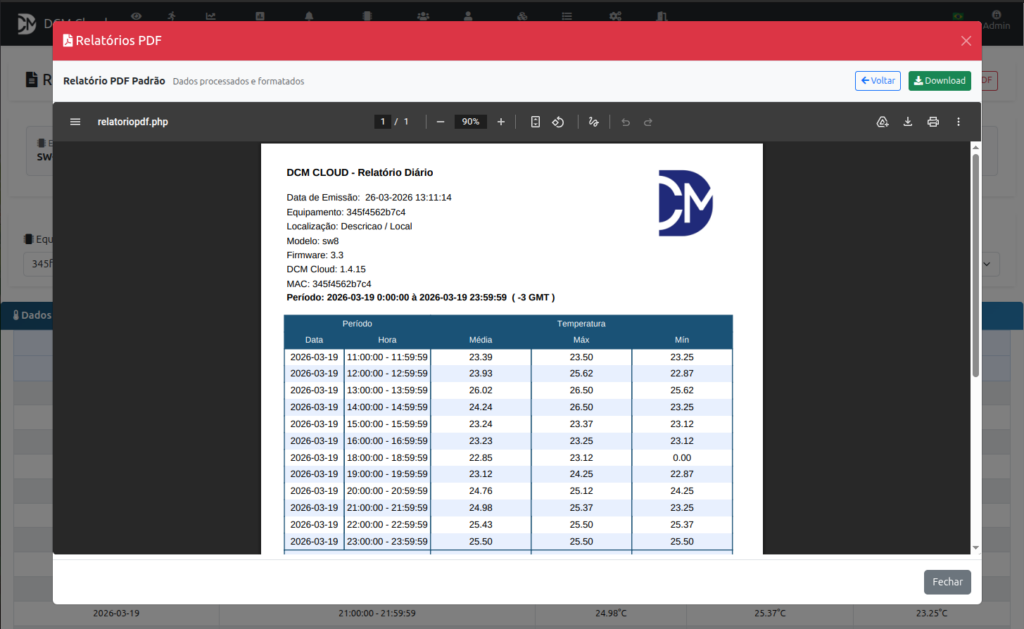The height and width of the screenshot is (629, 1024).
Task: Click the redo annotation arrow
Action: pos(648,122)
